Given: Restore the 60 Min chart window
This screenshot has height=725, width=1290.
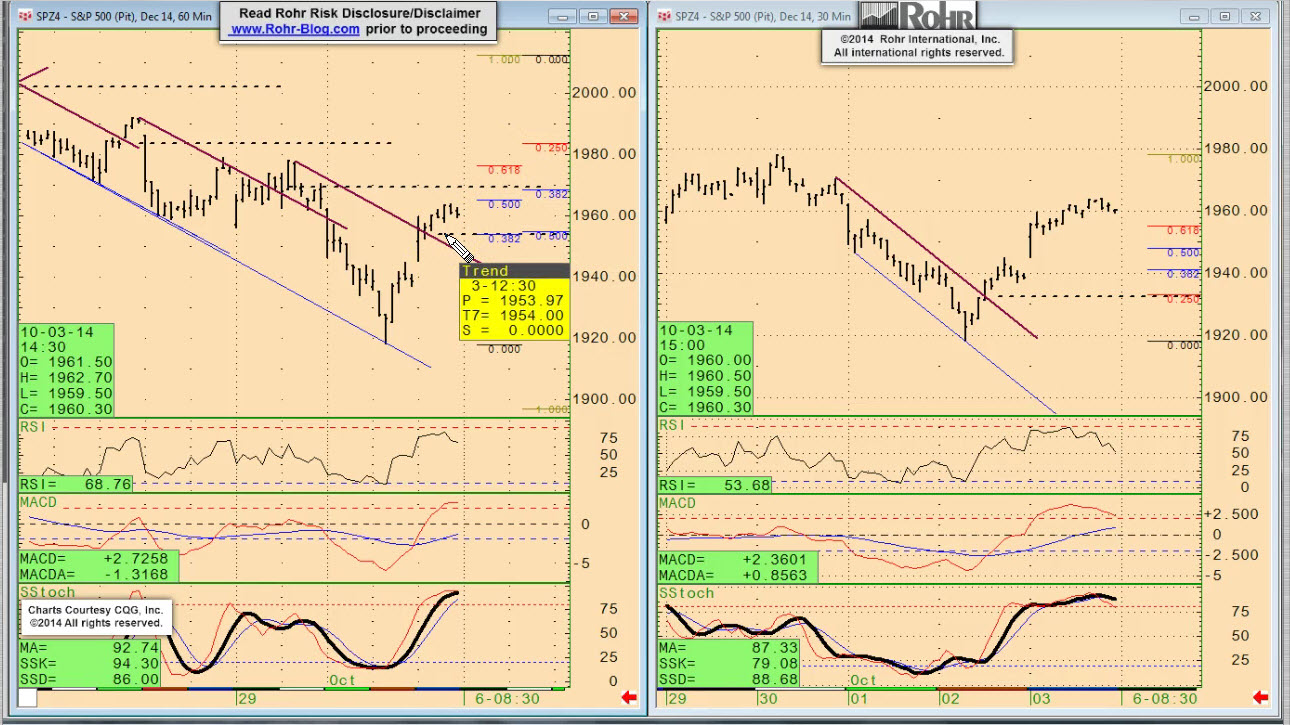Looking at the screenshot, I should coord(593,16).
